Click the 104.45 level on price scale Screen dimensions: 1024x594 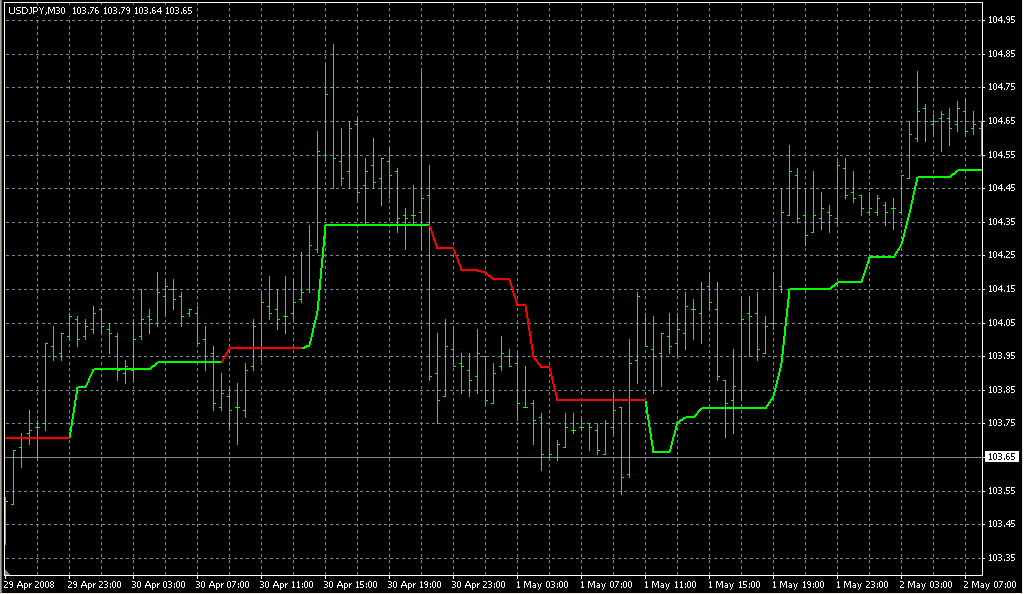pos(1001,188)
